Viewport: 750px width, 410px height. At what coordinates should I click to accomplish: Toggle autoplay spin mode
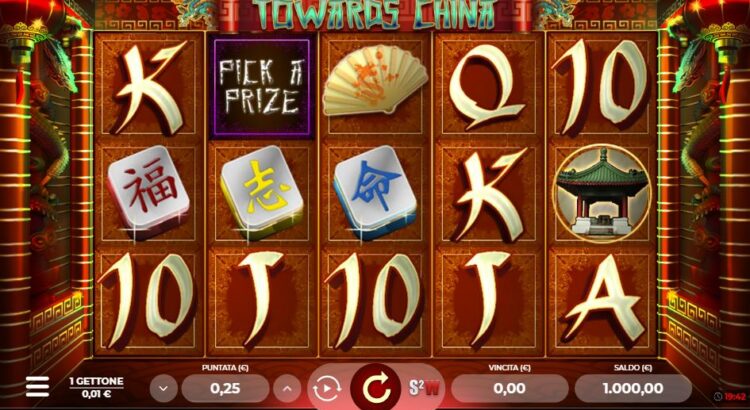click(x=327, y=388)
